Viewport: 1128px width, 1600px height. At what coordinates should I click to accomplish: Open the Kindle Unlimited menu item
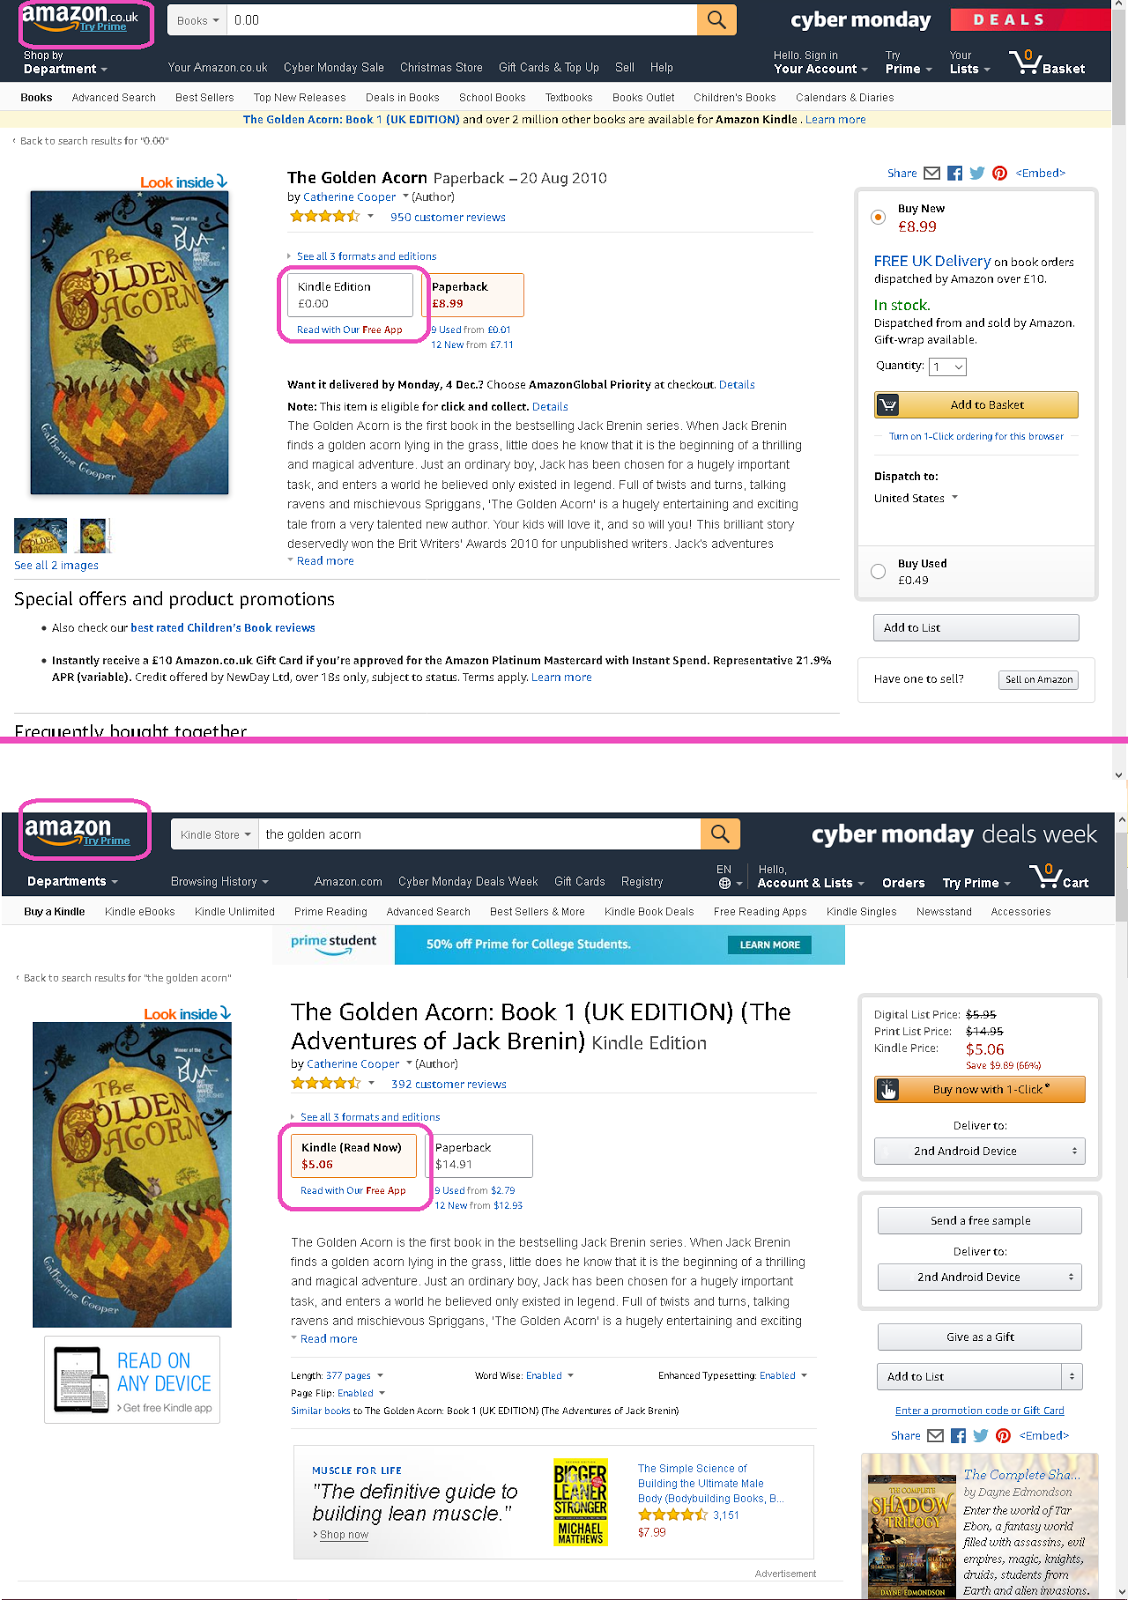[x=234, y=912]
